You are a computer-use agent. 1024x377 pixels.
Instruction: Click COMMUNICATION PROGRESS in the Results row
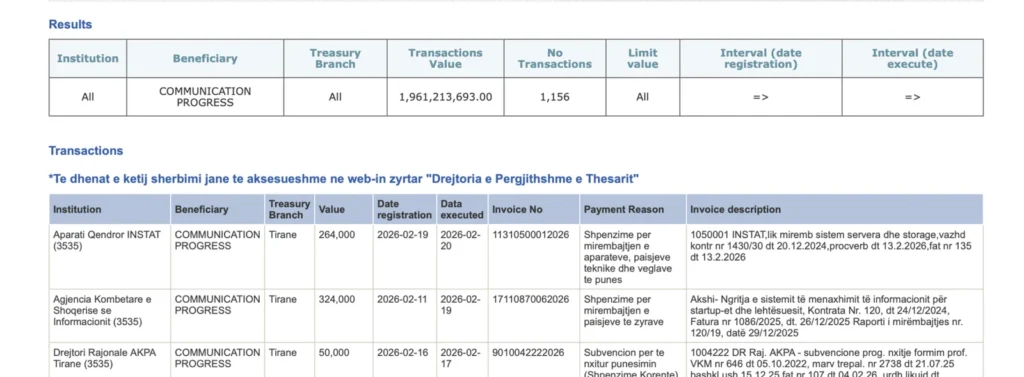(x=205, y=97)
